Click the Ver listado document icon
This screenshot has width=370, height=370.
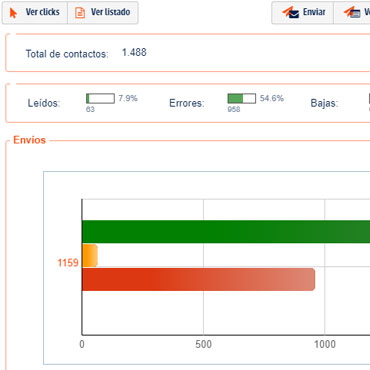[x=80, y=13]
